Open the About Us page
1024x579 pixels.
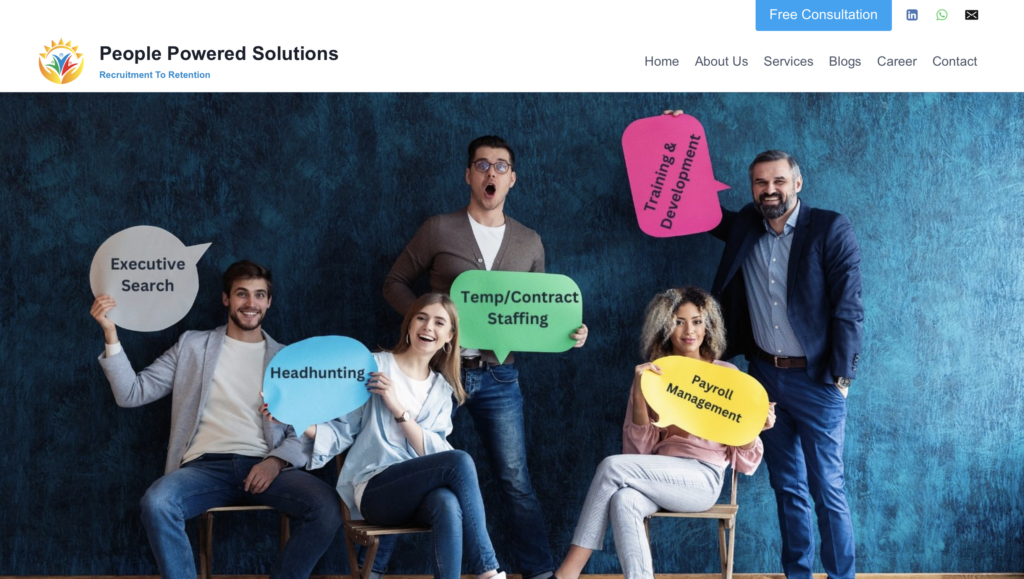tap(721, 61)
